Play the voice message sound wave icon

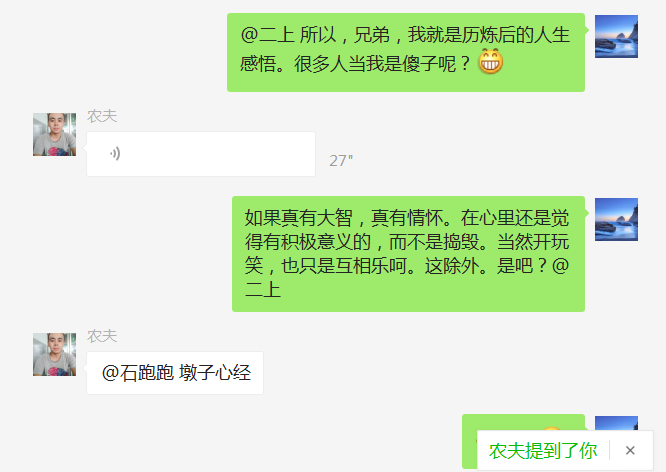tap(115, 153)
